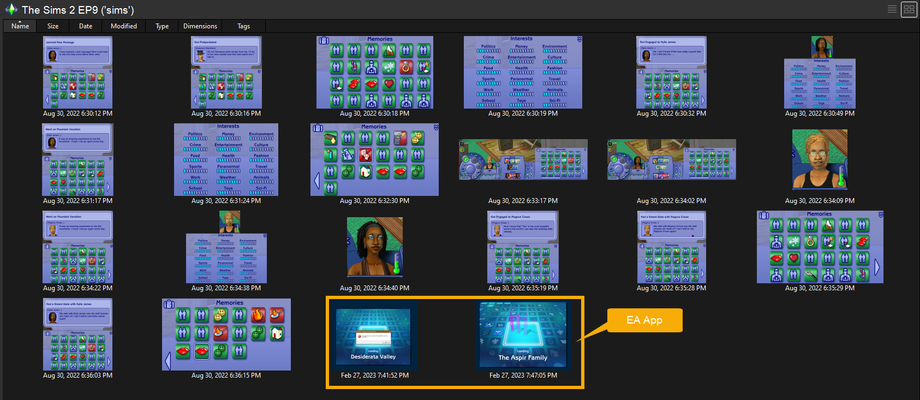
Task: Select the thumbnail from 6:30:32 PM
Action: tap(671, 72)
